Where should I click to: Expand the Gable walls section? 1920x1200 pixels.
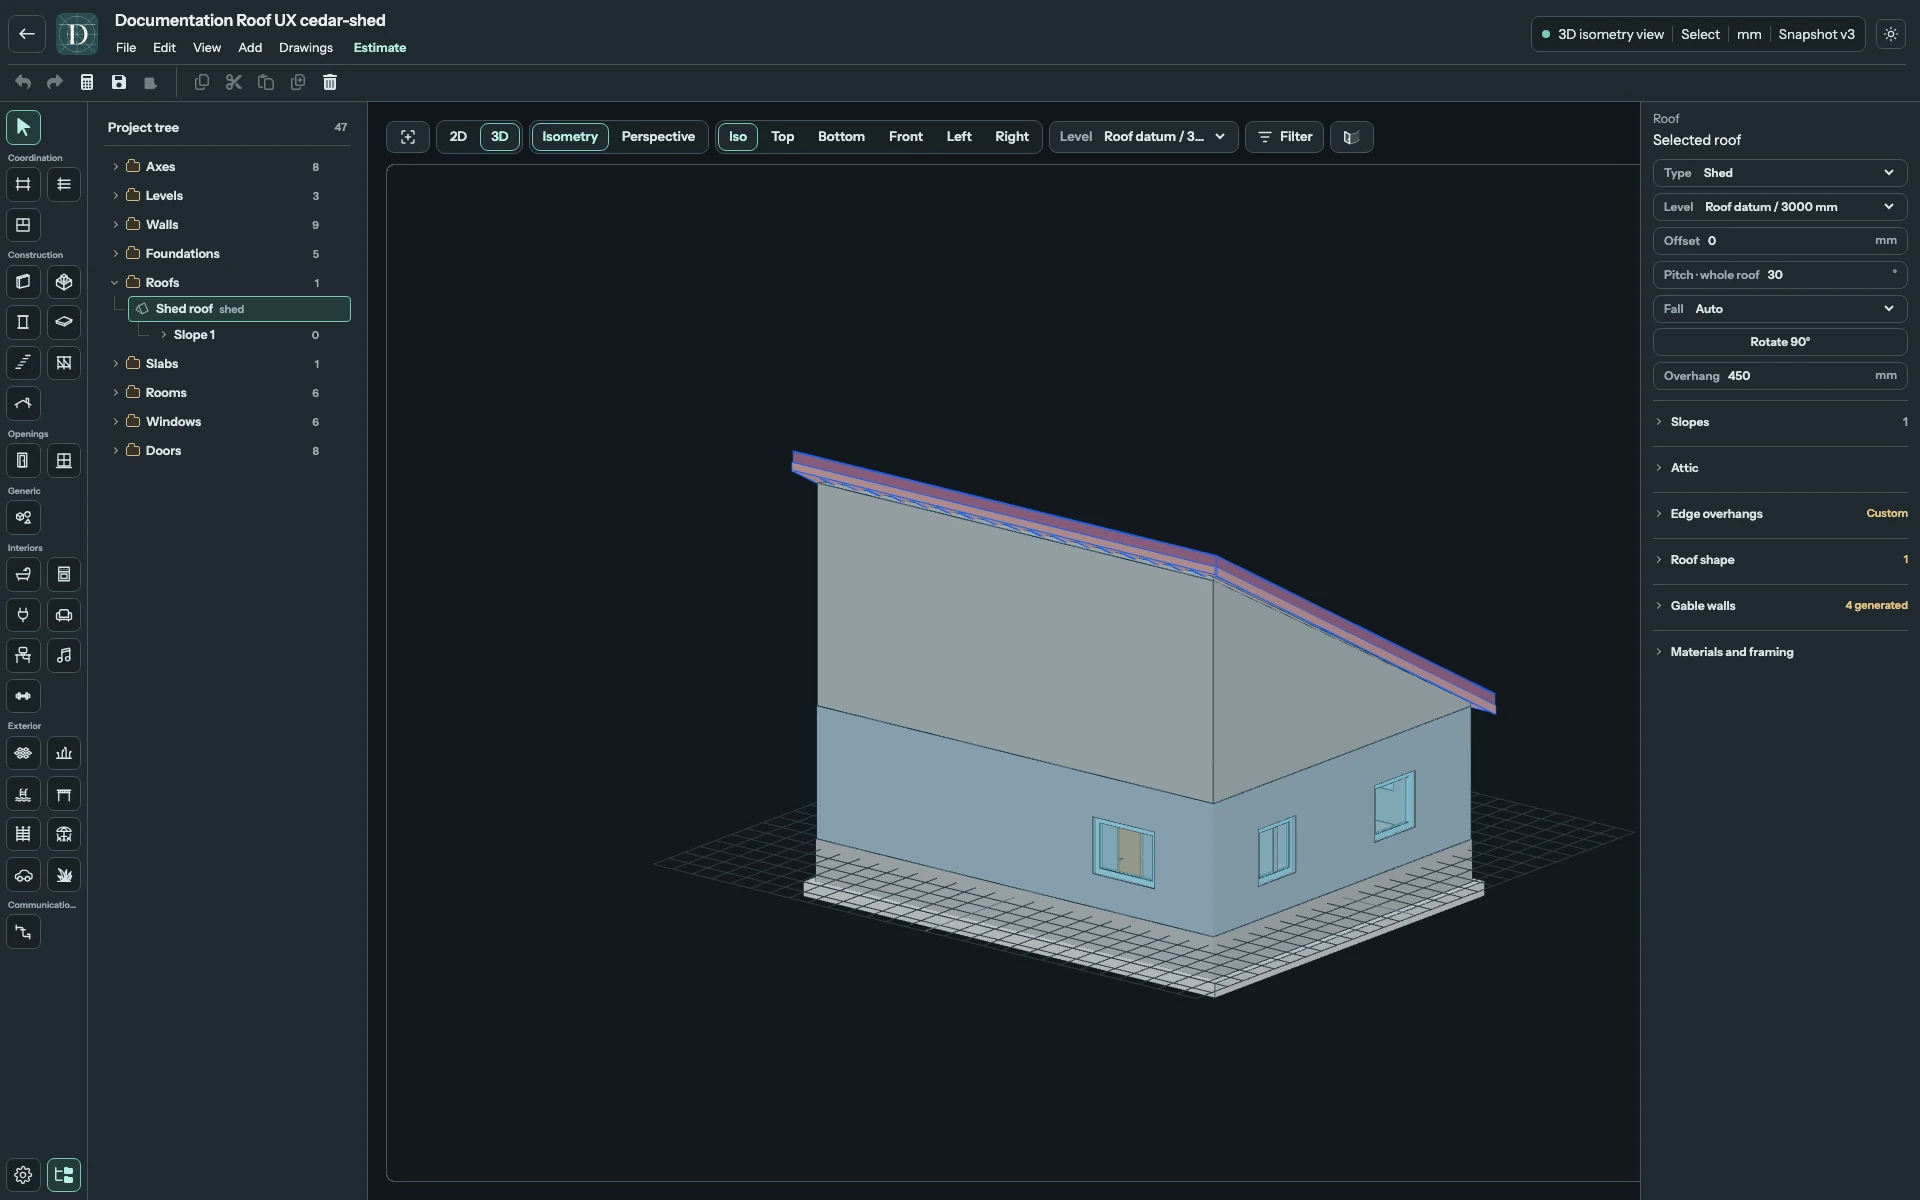[1780, 606]
